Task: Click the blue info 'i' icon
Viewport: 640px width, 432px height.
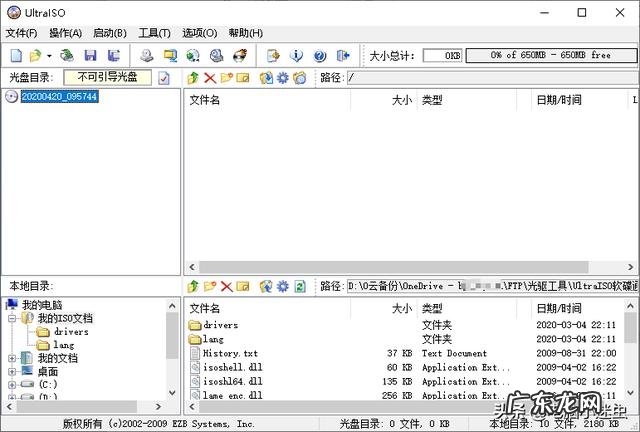Action: [296, 55]
